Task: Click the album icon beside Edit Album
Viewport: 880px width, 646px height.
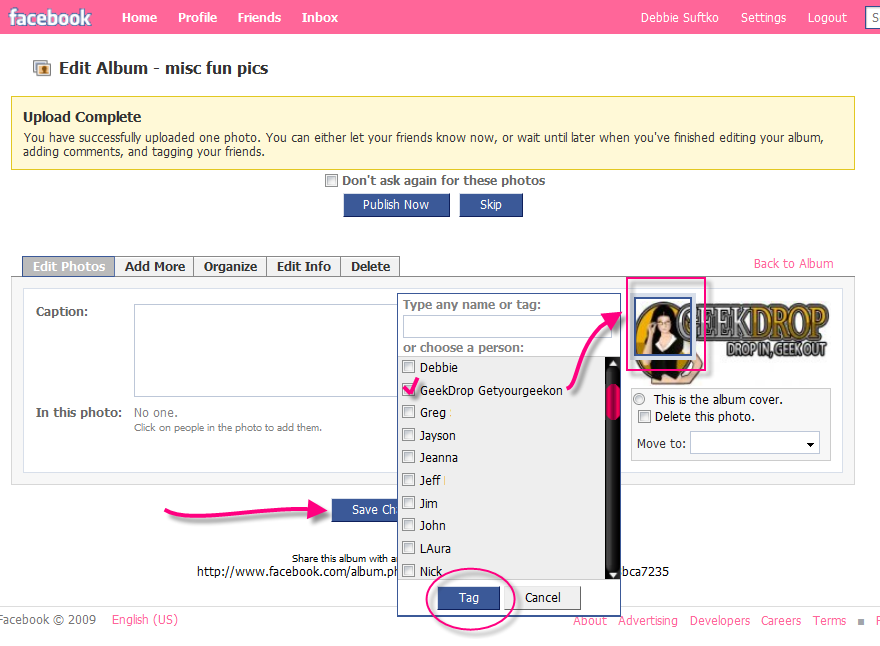Action: pyautogui.click(x=42, y=68)
